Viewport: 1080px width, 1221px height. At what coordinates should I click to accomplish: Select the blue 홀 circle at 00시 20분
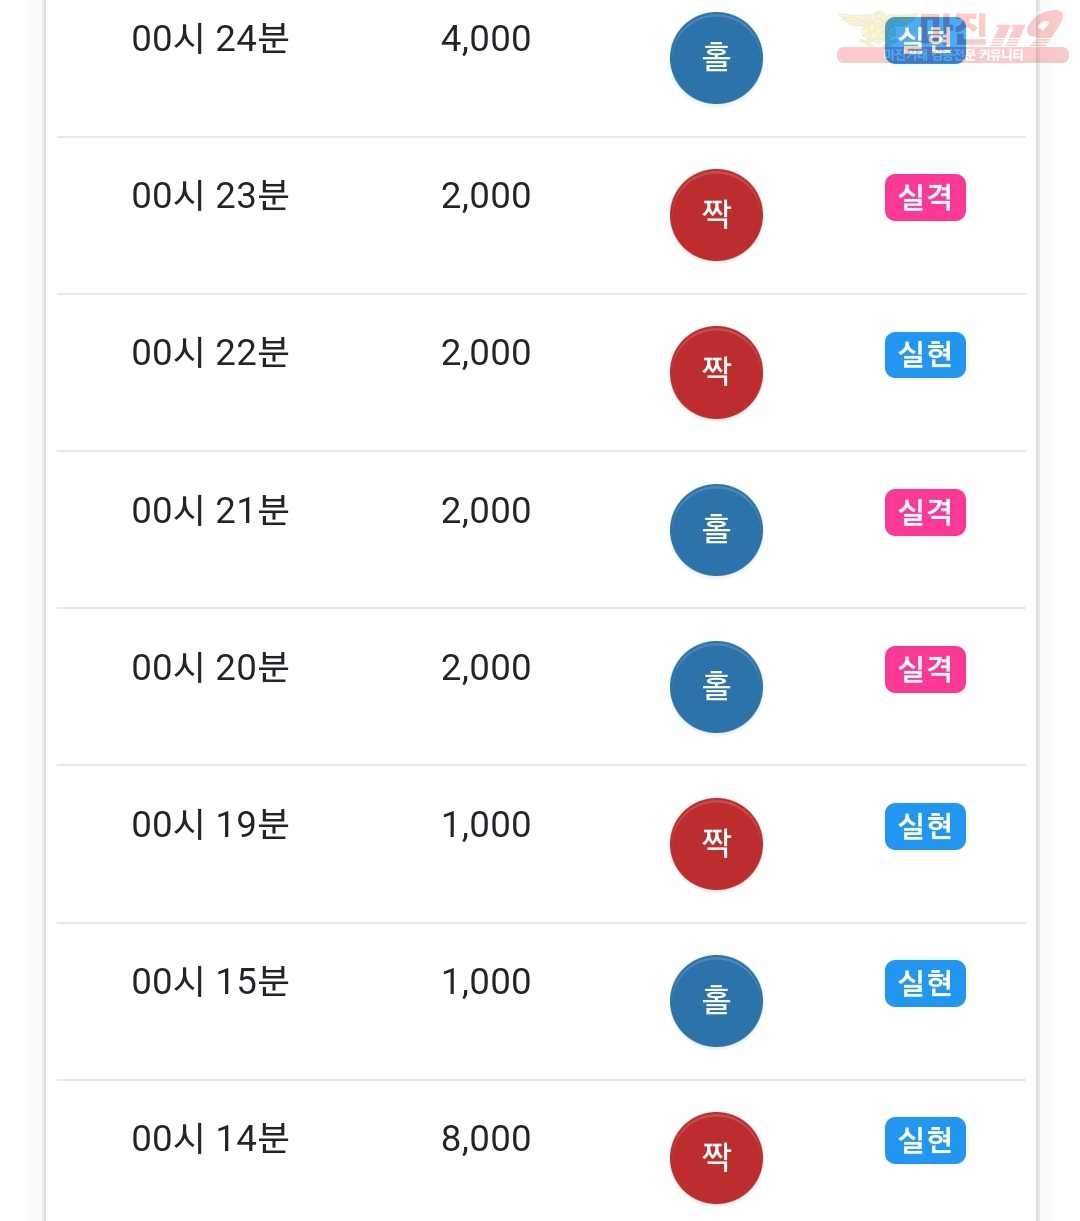coord(716,687)
